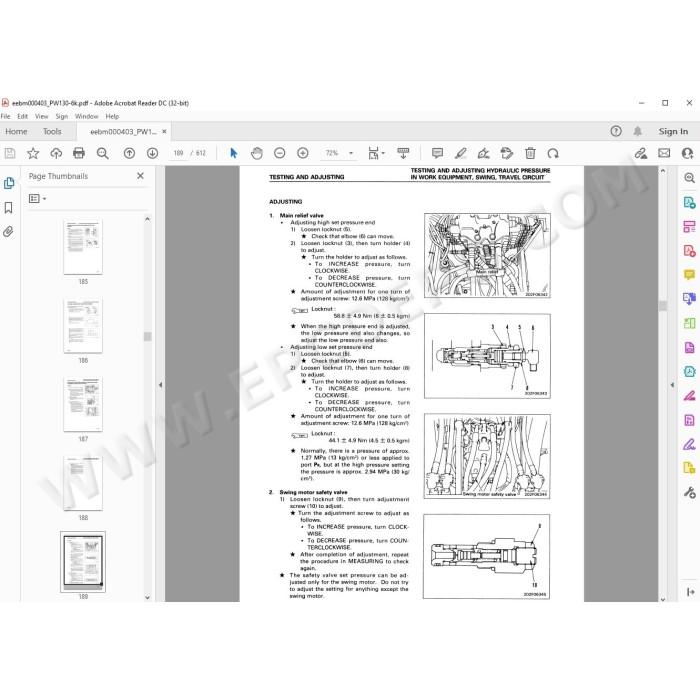Select page 189 thumbnail

[x=83, y=561]
